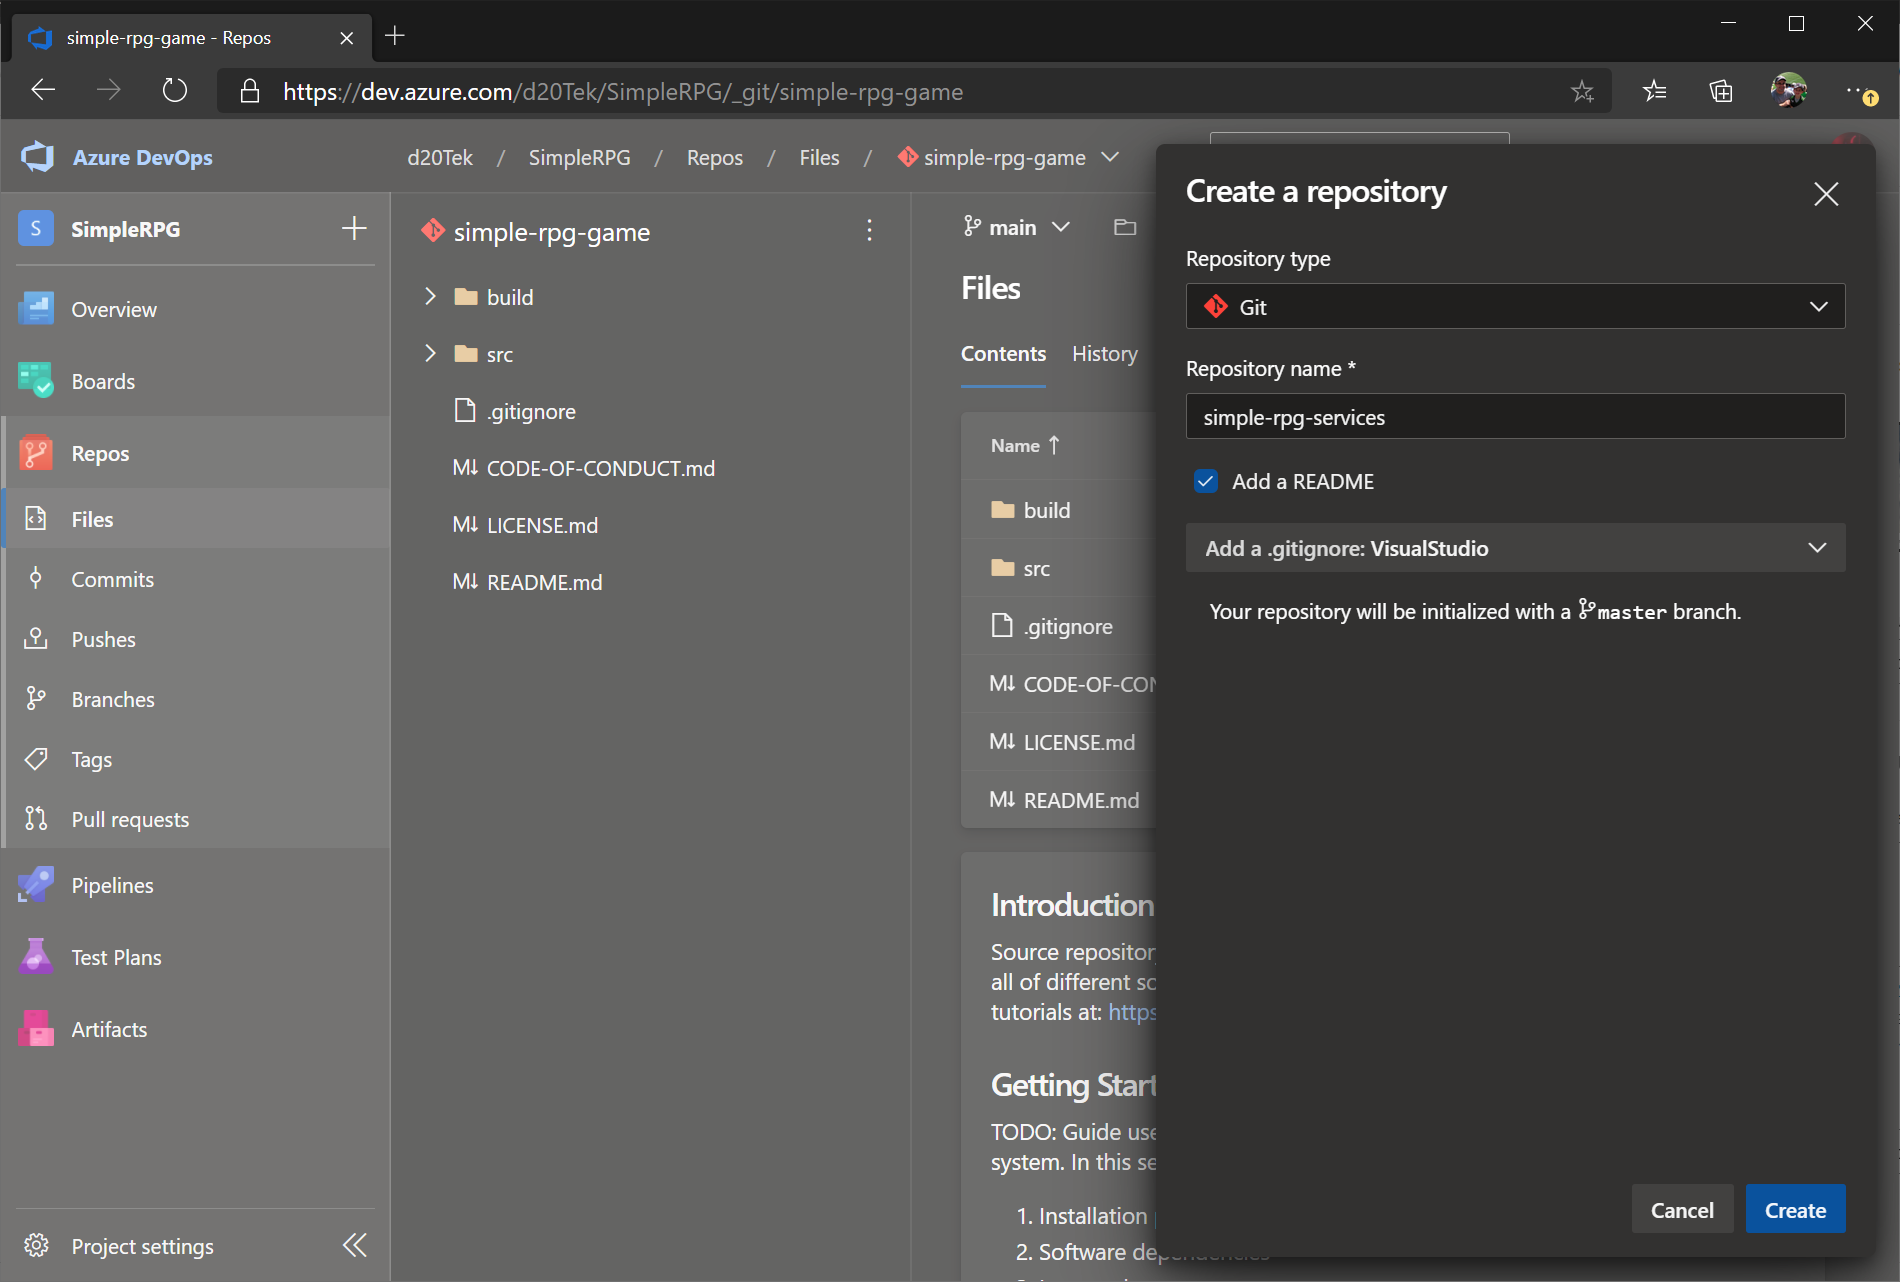Click the Overview icon
1900x1282 pixels.
pyautogui.click(x=36, y=308)
